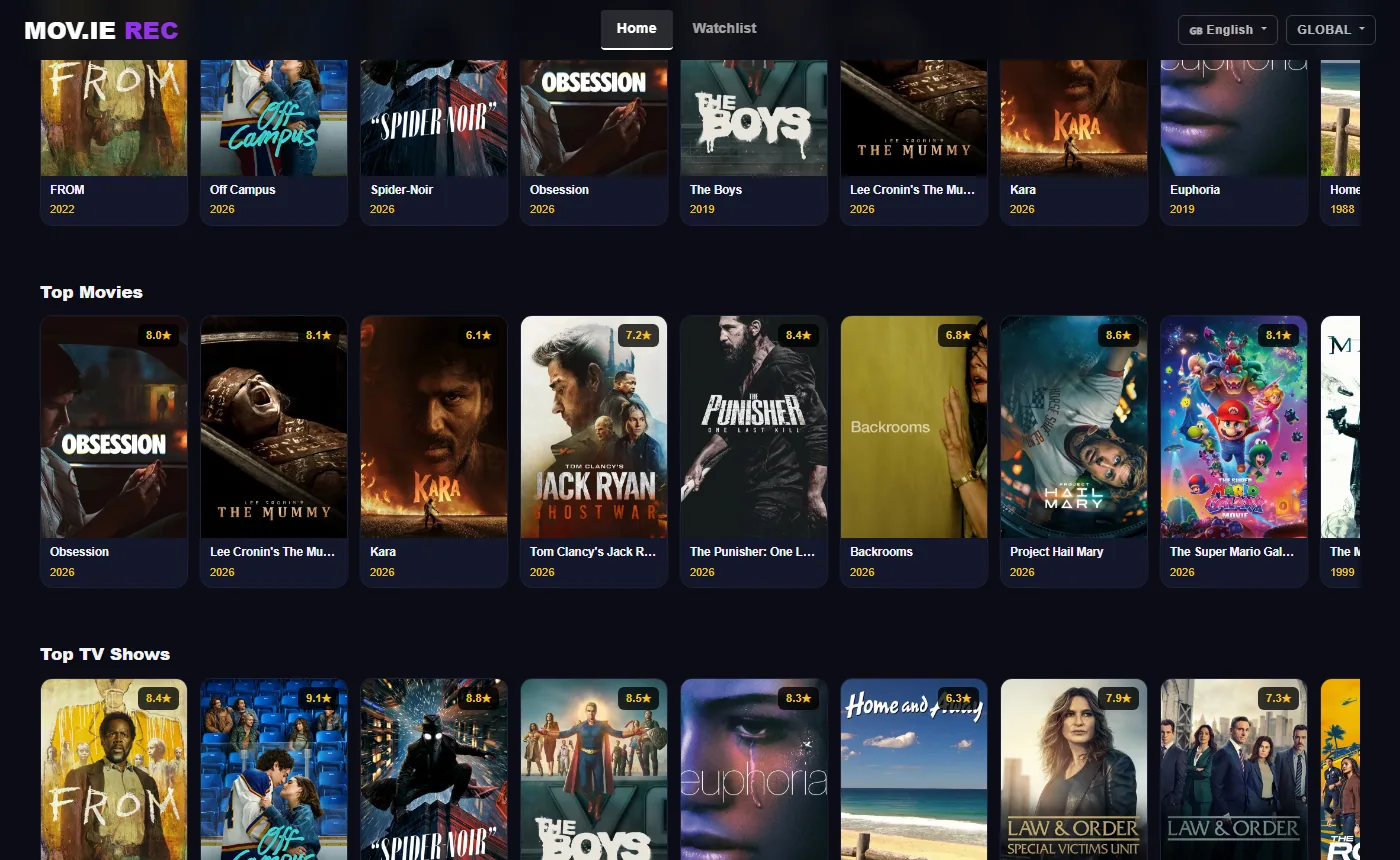Click the 8.4 star badge on the FROM TV show
The width and height of the screenshot is (1400, 860).
click(158, 698)
